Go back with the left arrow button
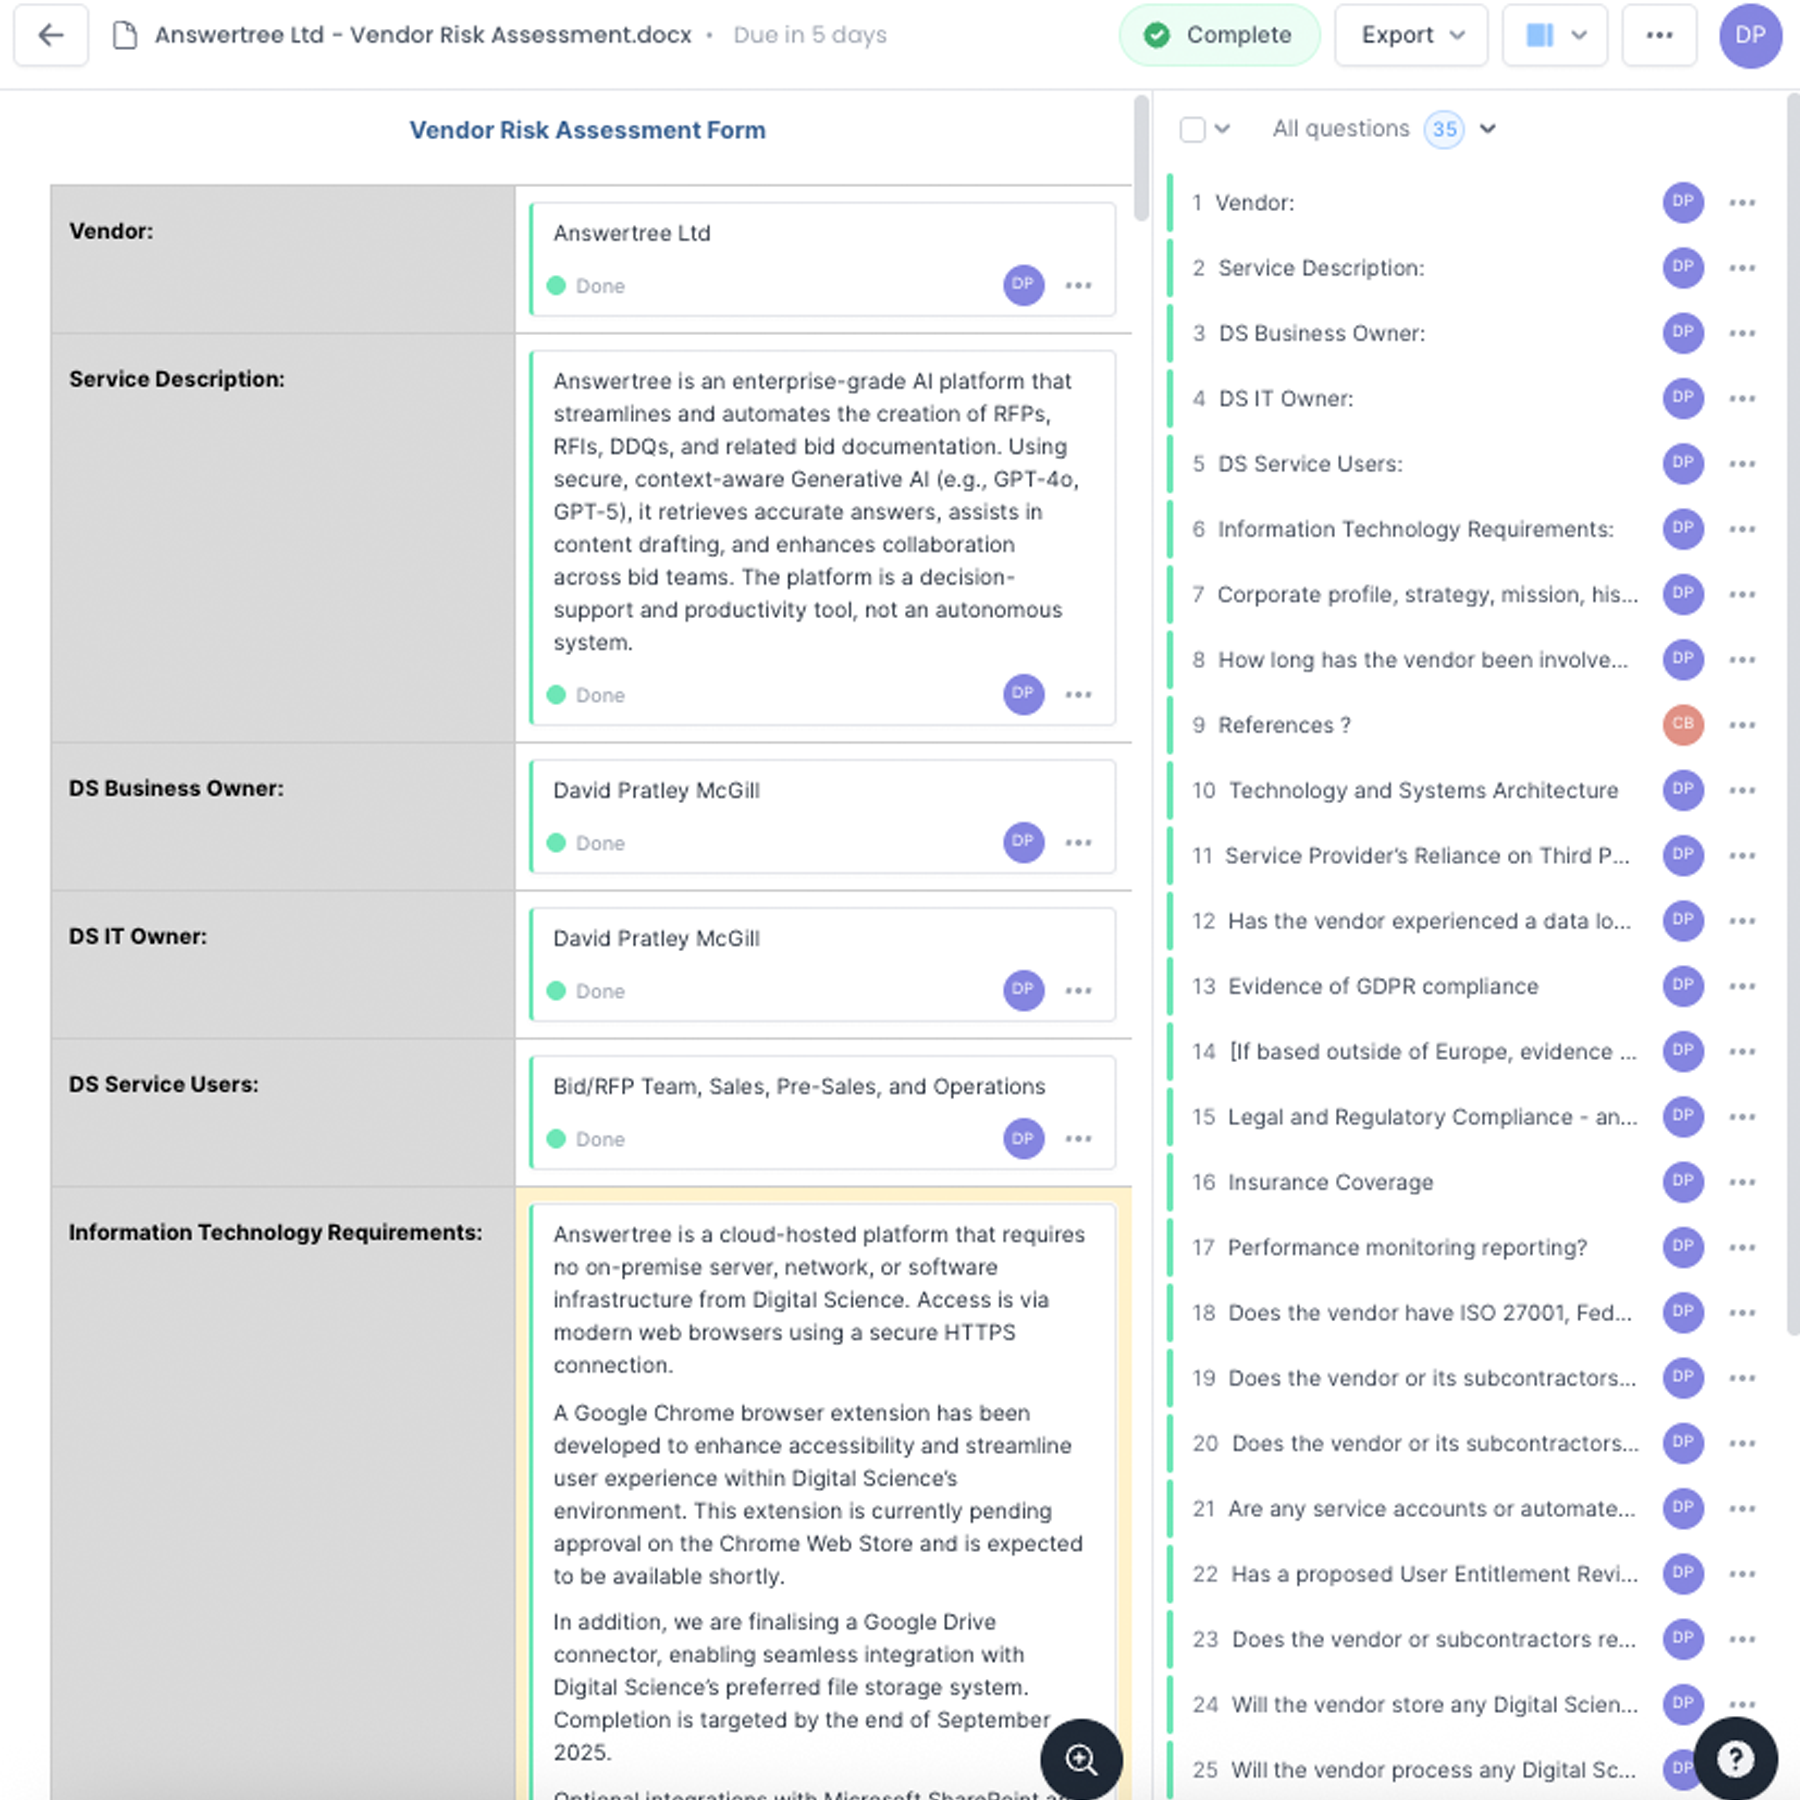Screen dimensions: 1800x1800 click(51, 36)
